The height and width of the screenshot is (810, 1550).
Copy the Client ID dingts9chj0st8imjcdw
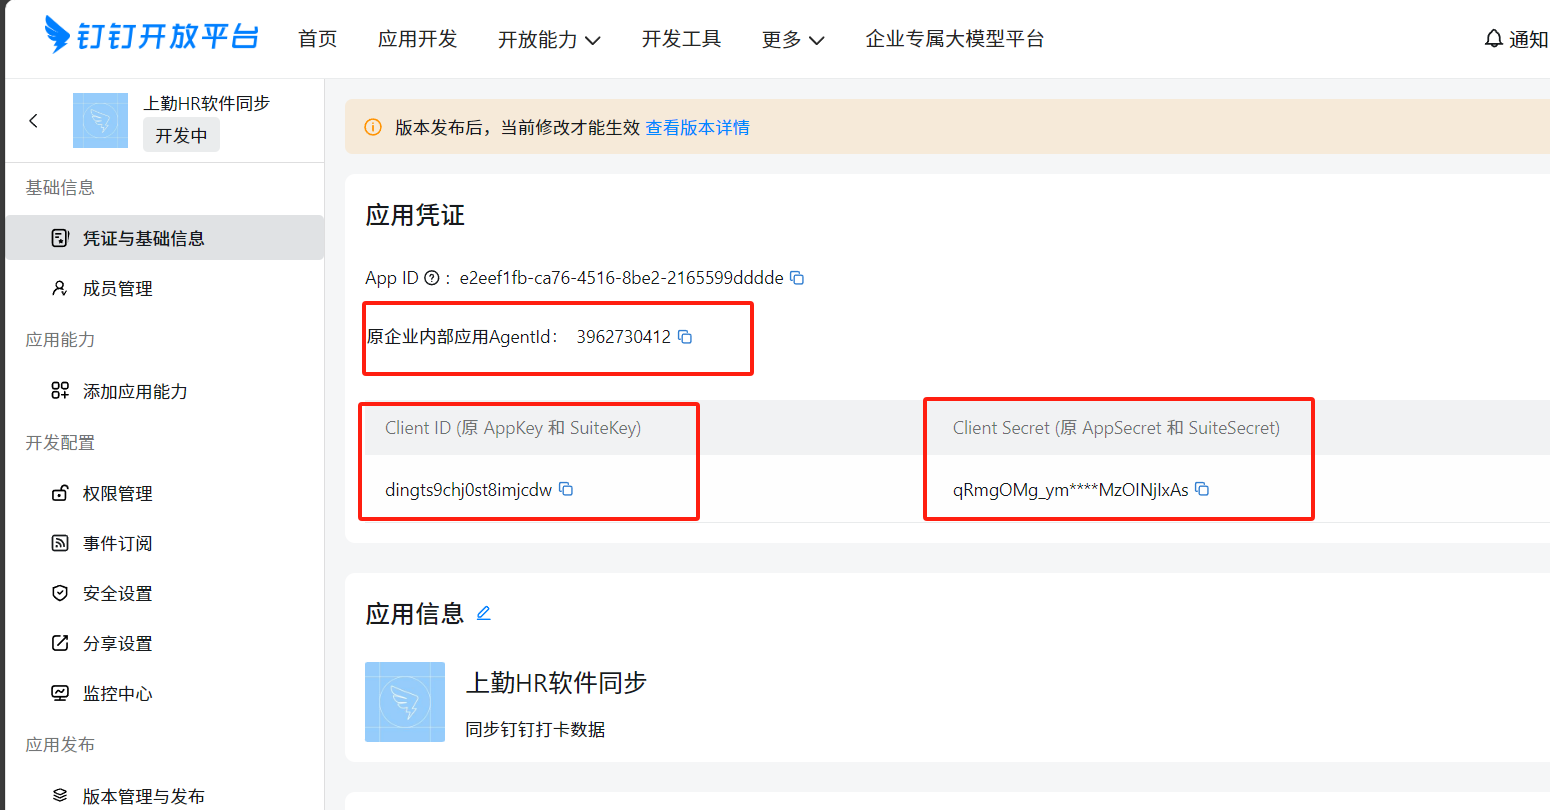(x=566, y=489)
